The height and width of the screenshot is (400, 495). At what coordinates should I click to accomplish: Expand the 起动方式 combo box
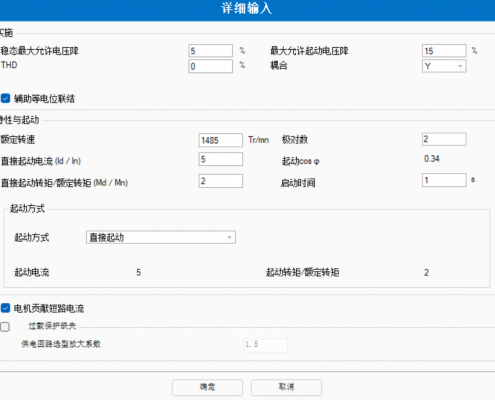pyautogui.click(x=161, y=237)
